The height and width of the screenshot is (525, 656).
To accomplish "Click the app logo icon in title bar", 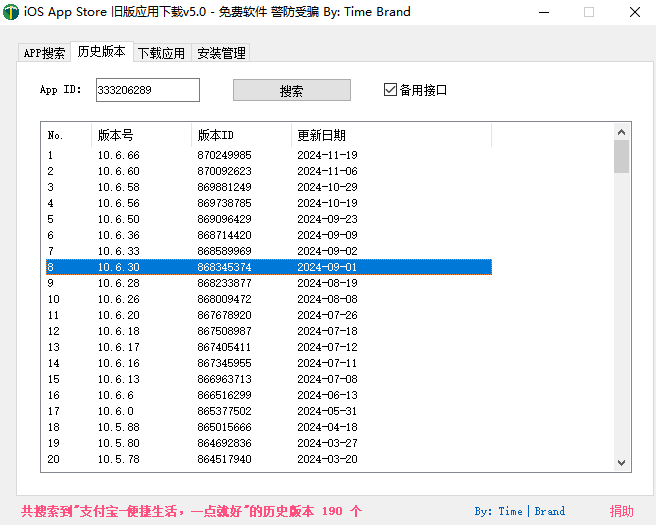I will pos(11,12).
